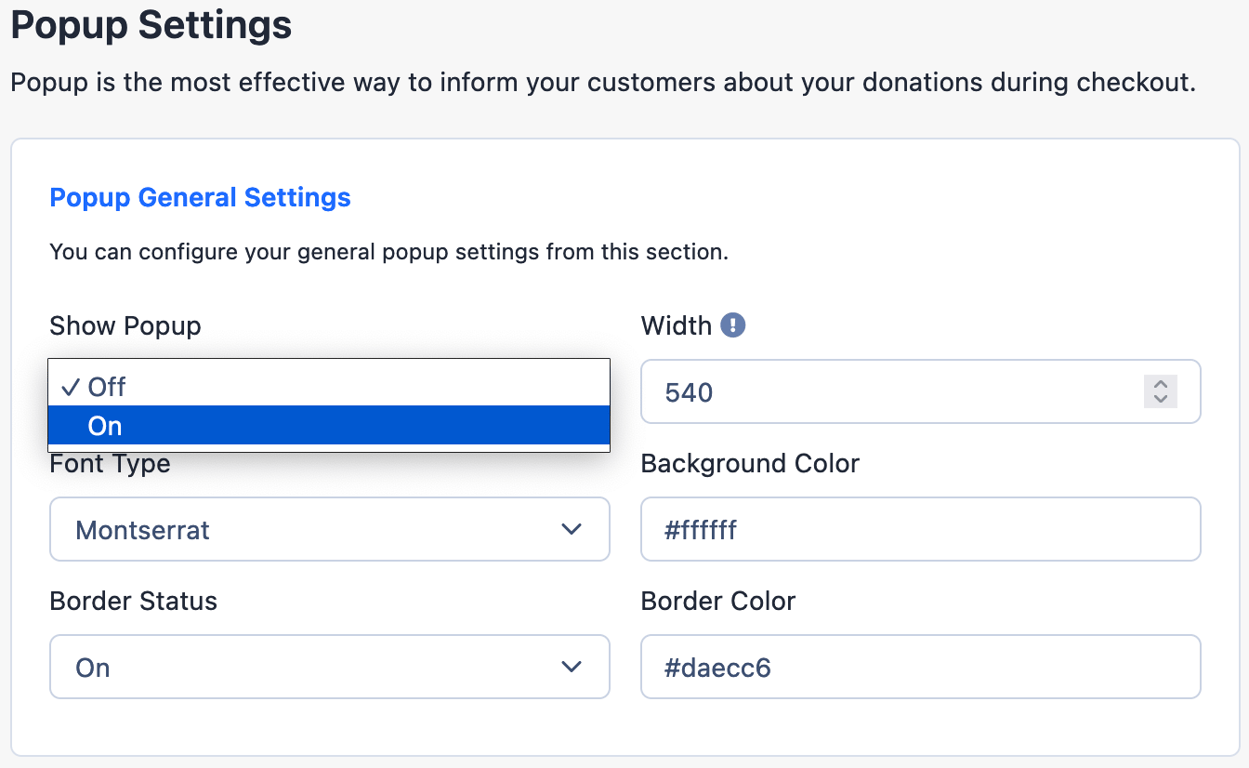Select the highlighted On option for Show Popup
Viewport: 1249px width, 768px height.
(x=329, y=425)
